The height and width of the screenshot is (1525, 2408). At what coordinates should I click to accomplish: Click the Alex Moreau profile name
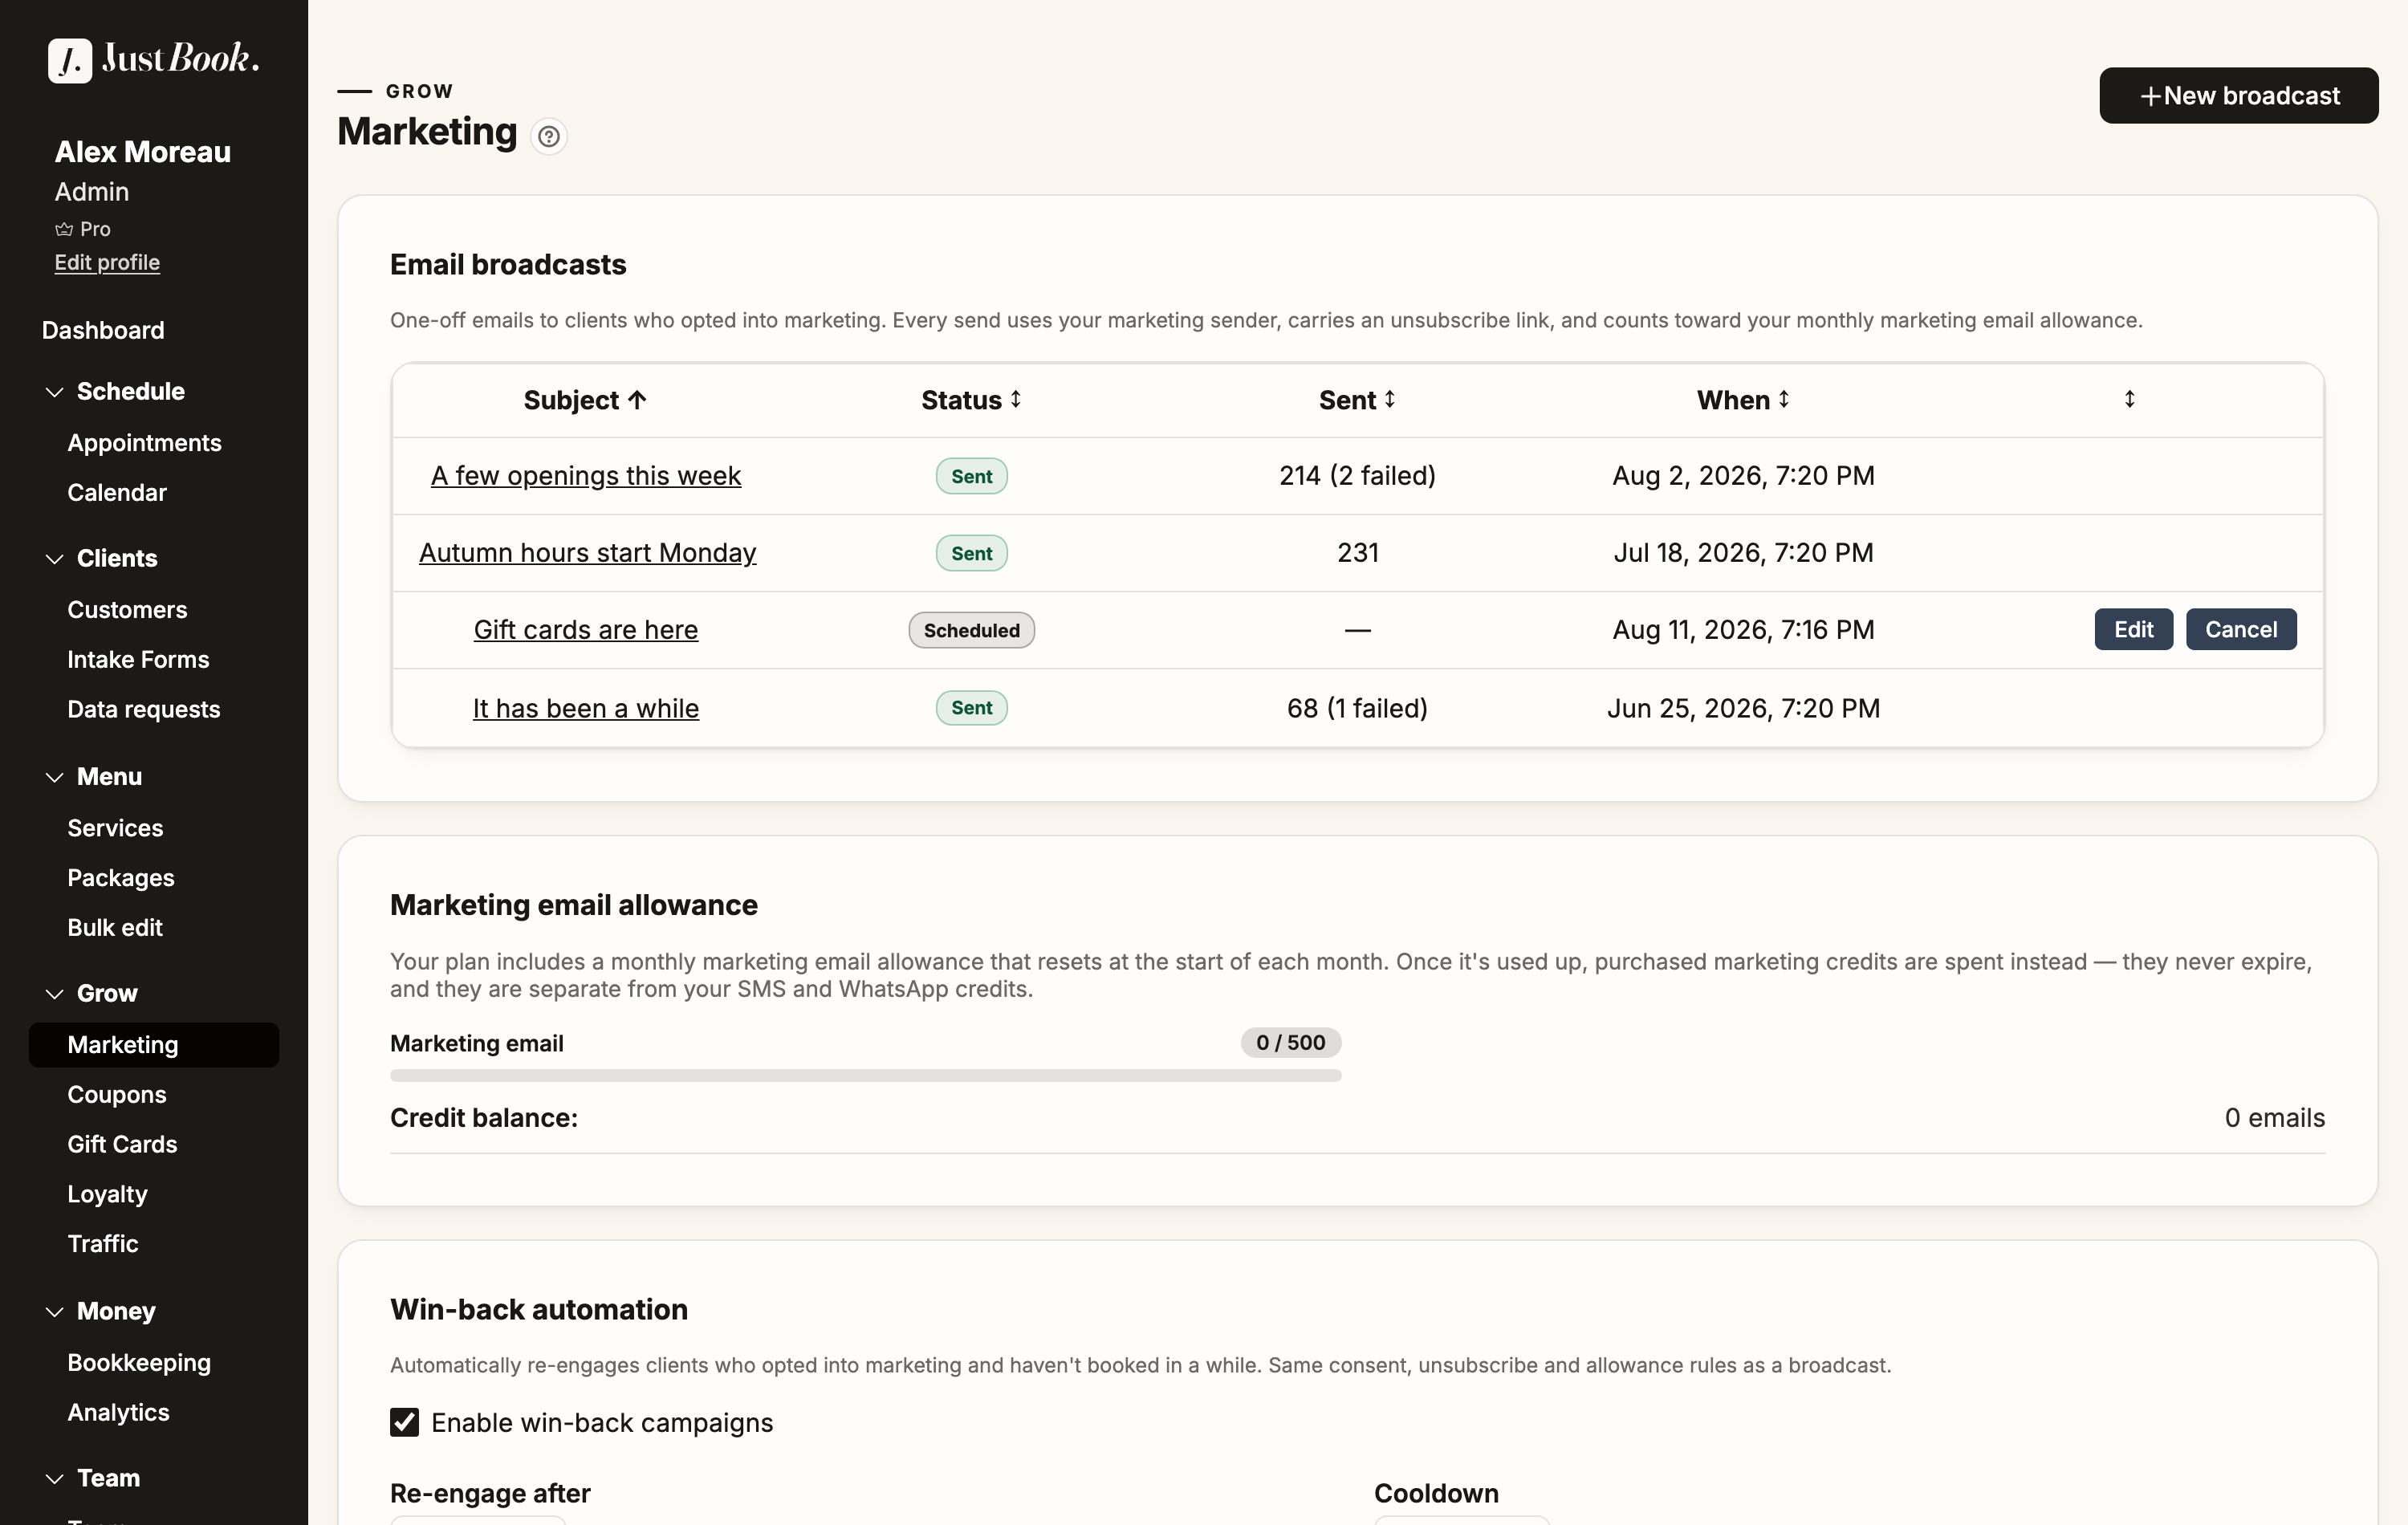[143, 152]
